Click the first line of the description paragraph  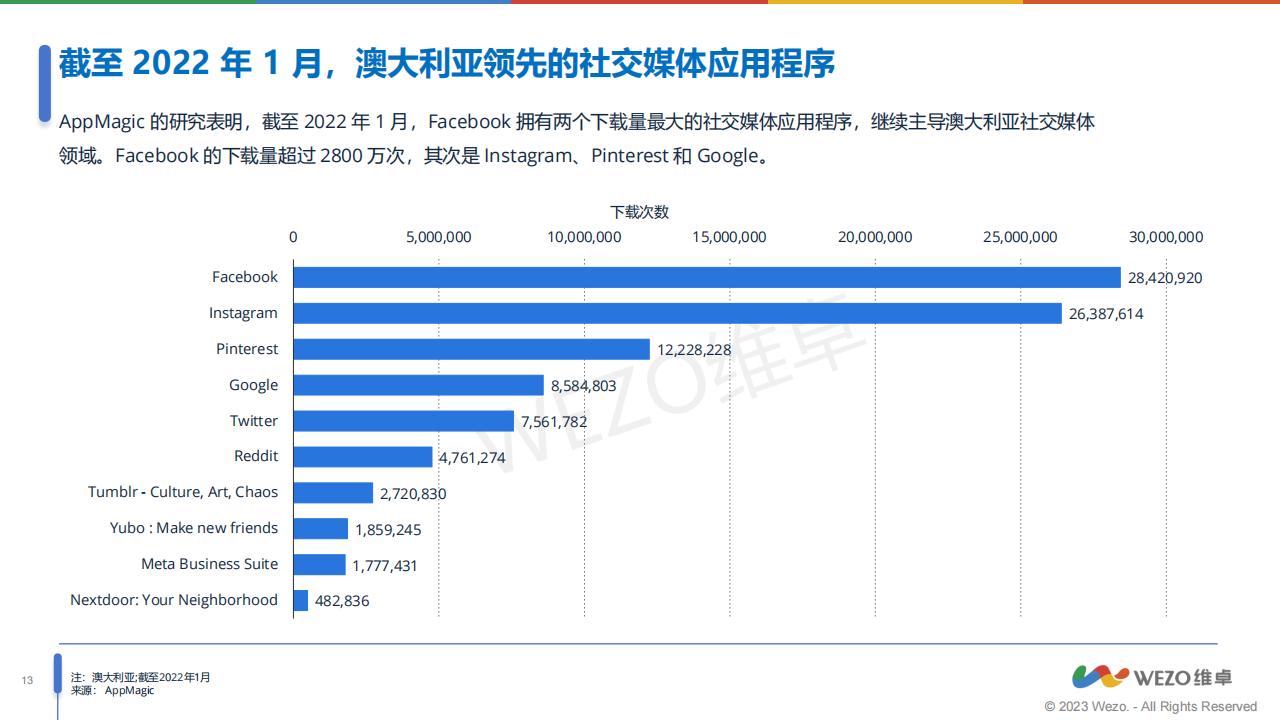click(x=577, y=122)
